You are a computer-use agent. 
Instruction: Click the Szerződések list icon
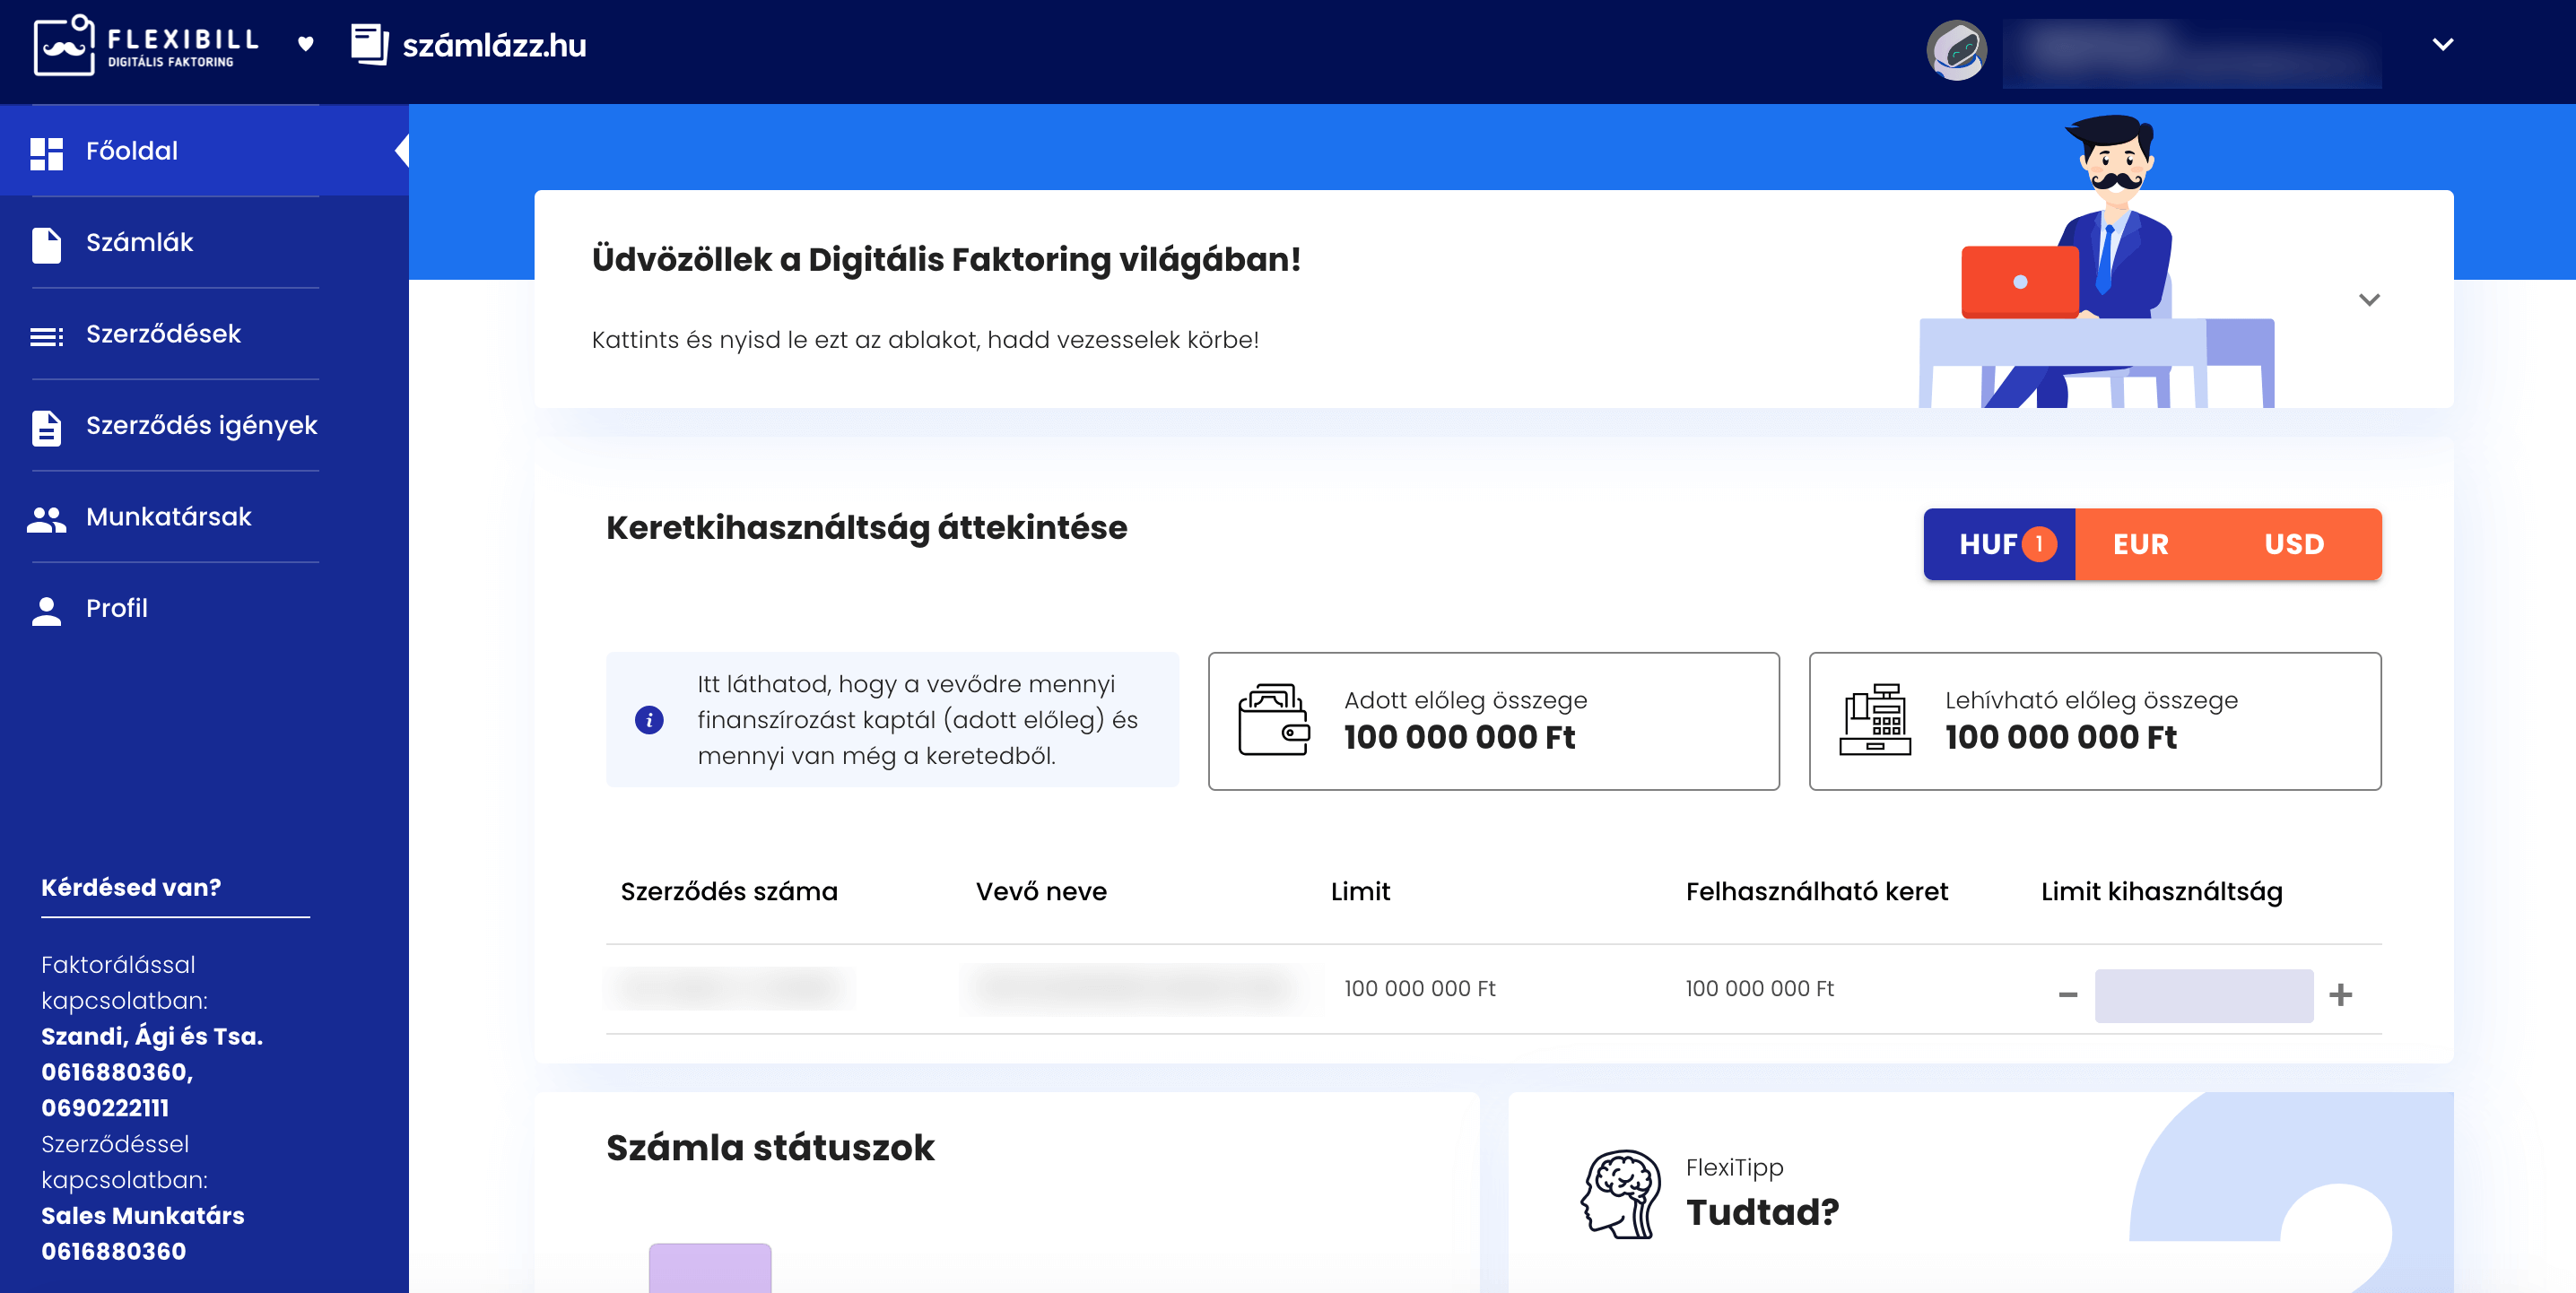(x=46, y=337)
